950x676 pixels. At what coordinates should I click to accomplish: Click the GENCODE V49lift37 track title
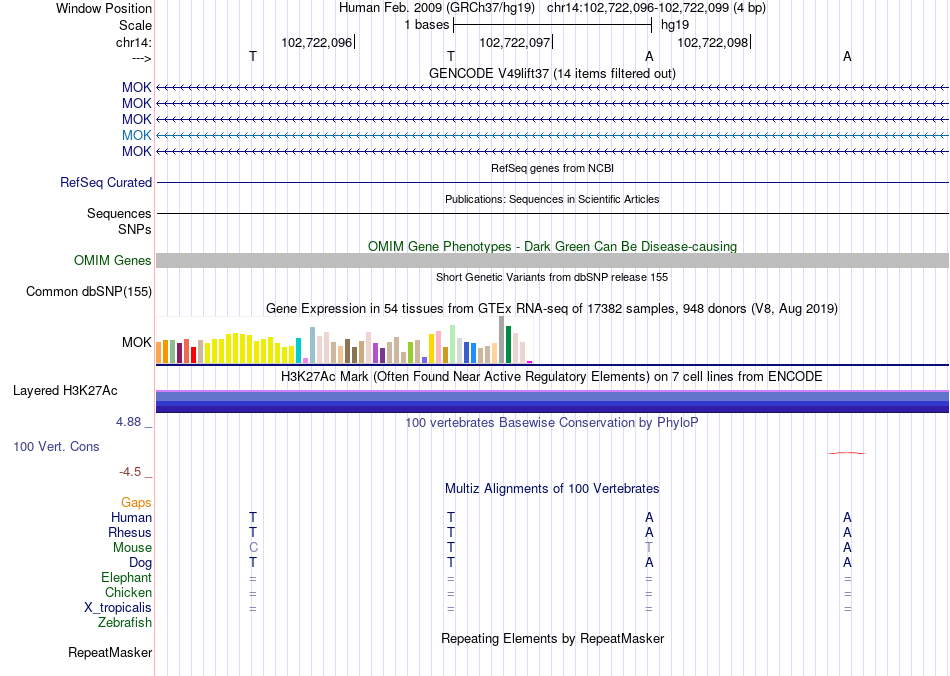click(552, 73)
